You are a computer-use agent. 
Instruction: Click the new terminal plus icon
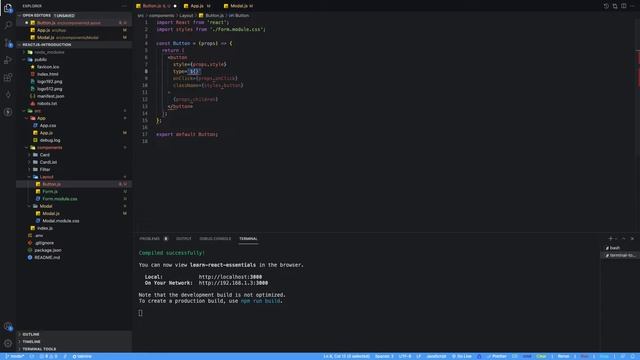pos(611,238)
